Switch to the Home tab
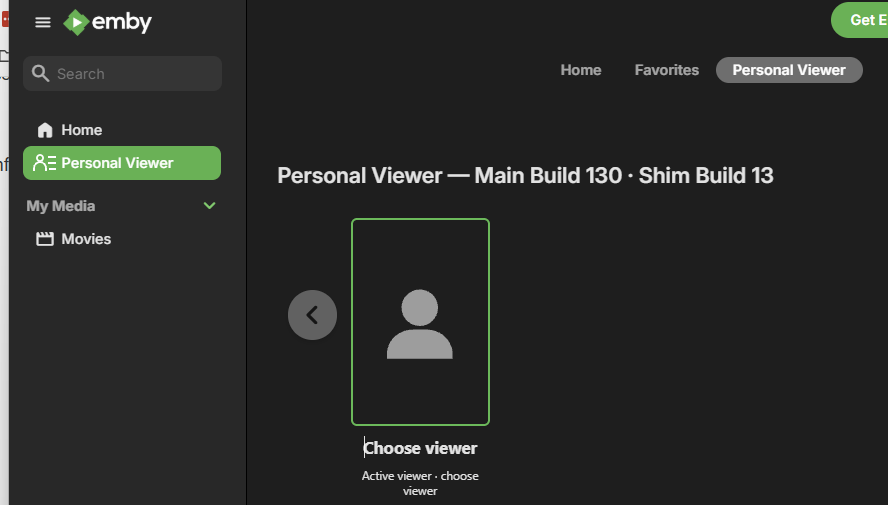Image resolution: width=888 pixels, height=505 pixels. (580, 70)
